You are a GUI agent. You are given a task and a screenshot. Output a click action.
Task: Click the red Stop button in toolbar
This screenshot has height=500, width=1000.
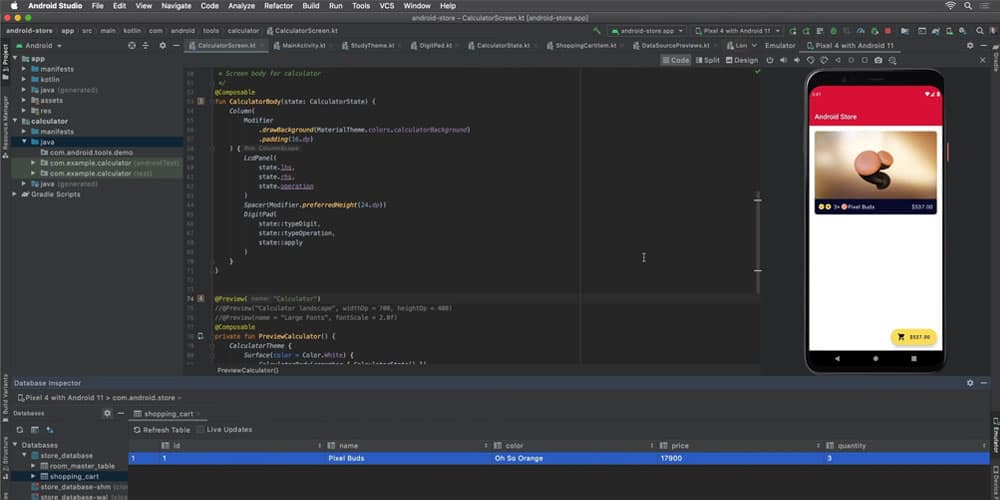click(x=887, y=31)
